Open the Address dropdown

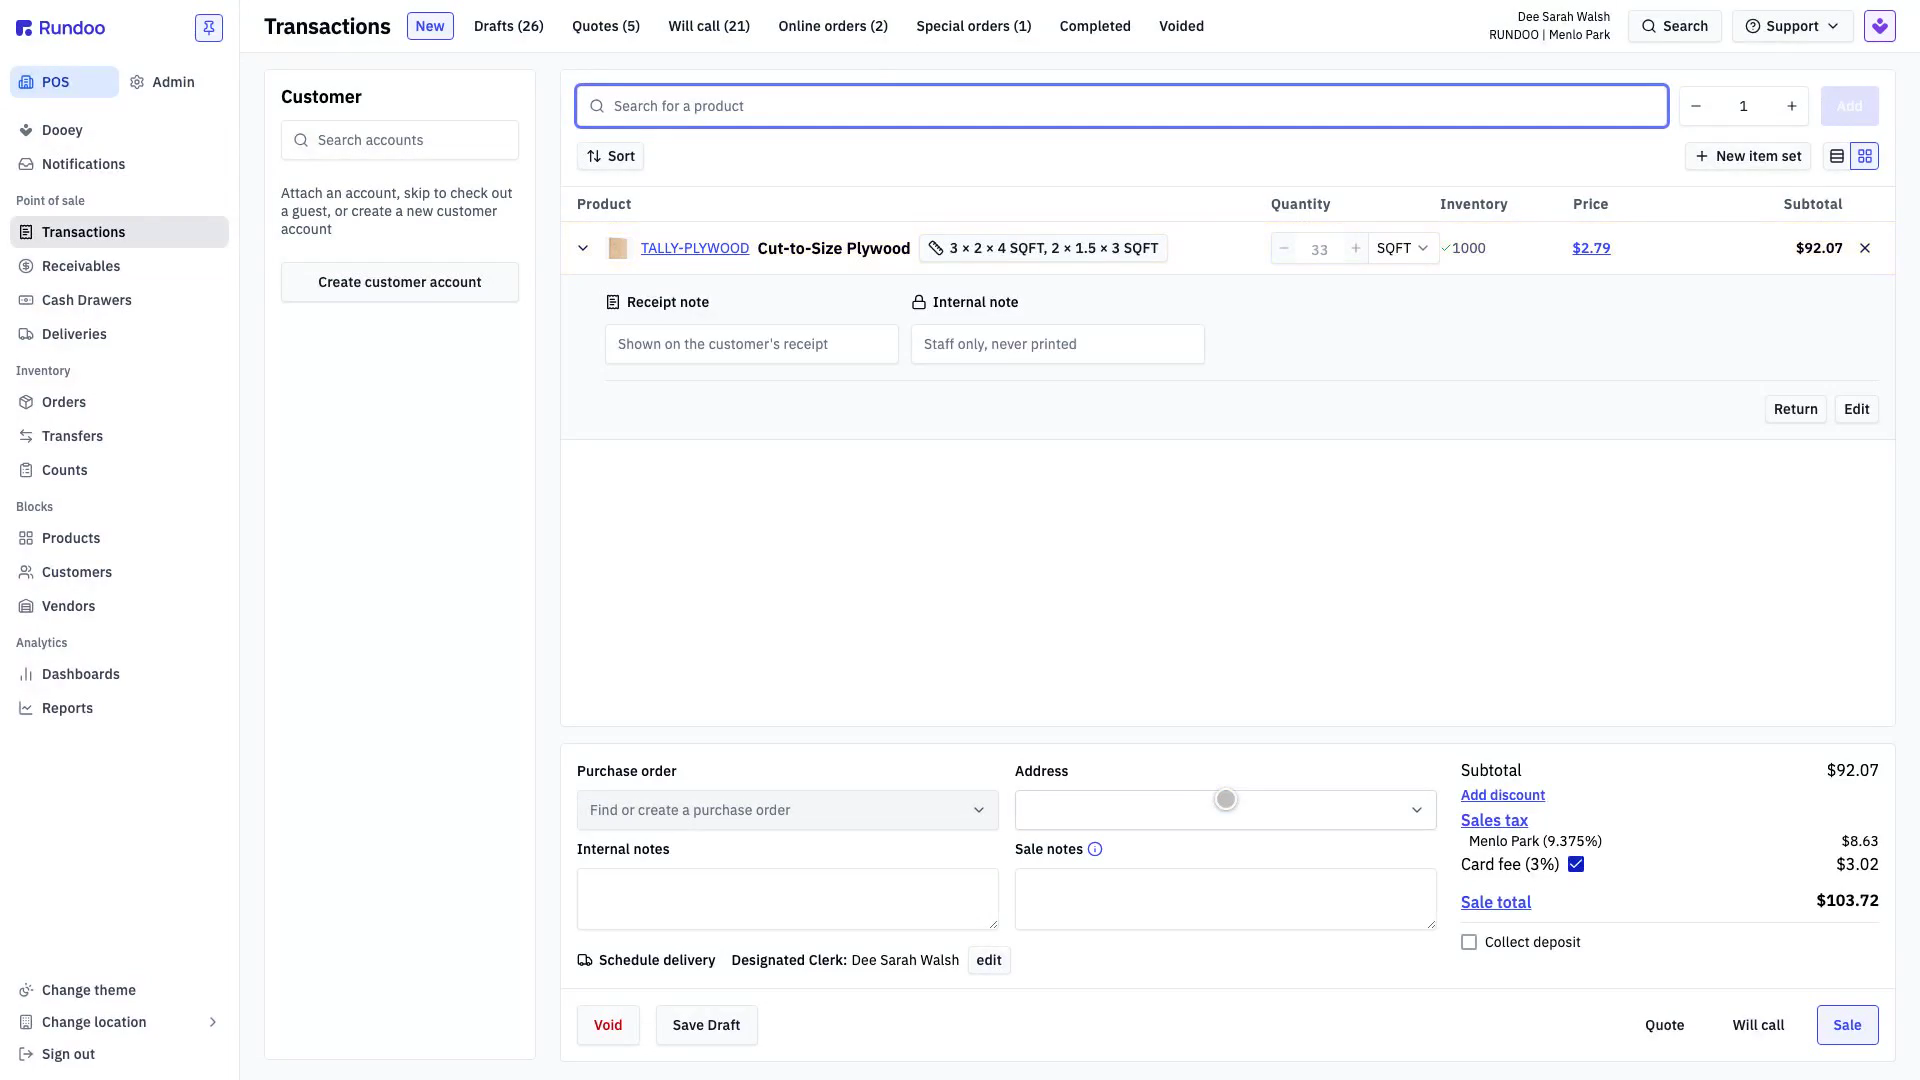pyautogui.click(x=1226, y=810)
